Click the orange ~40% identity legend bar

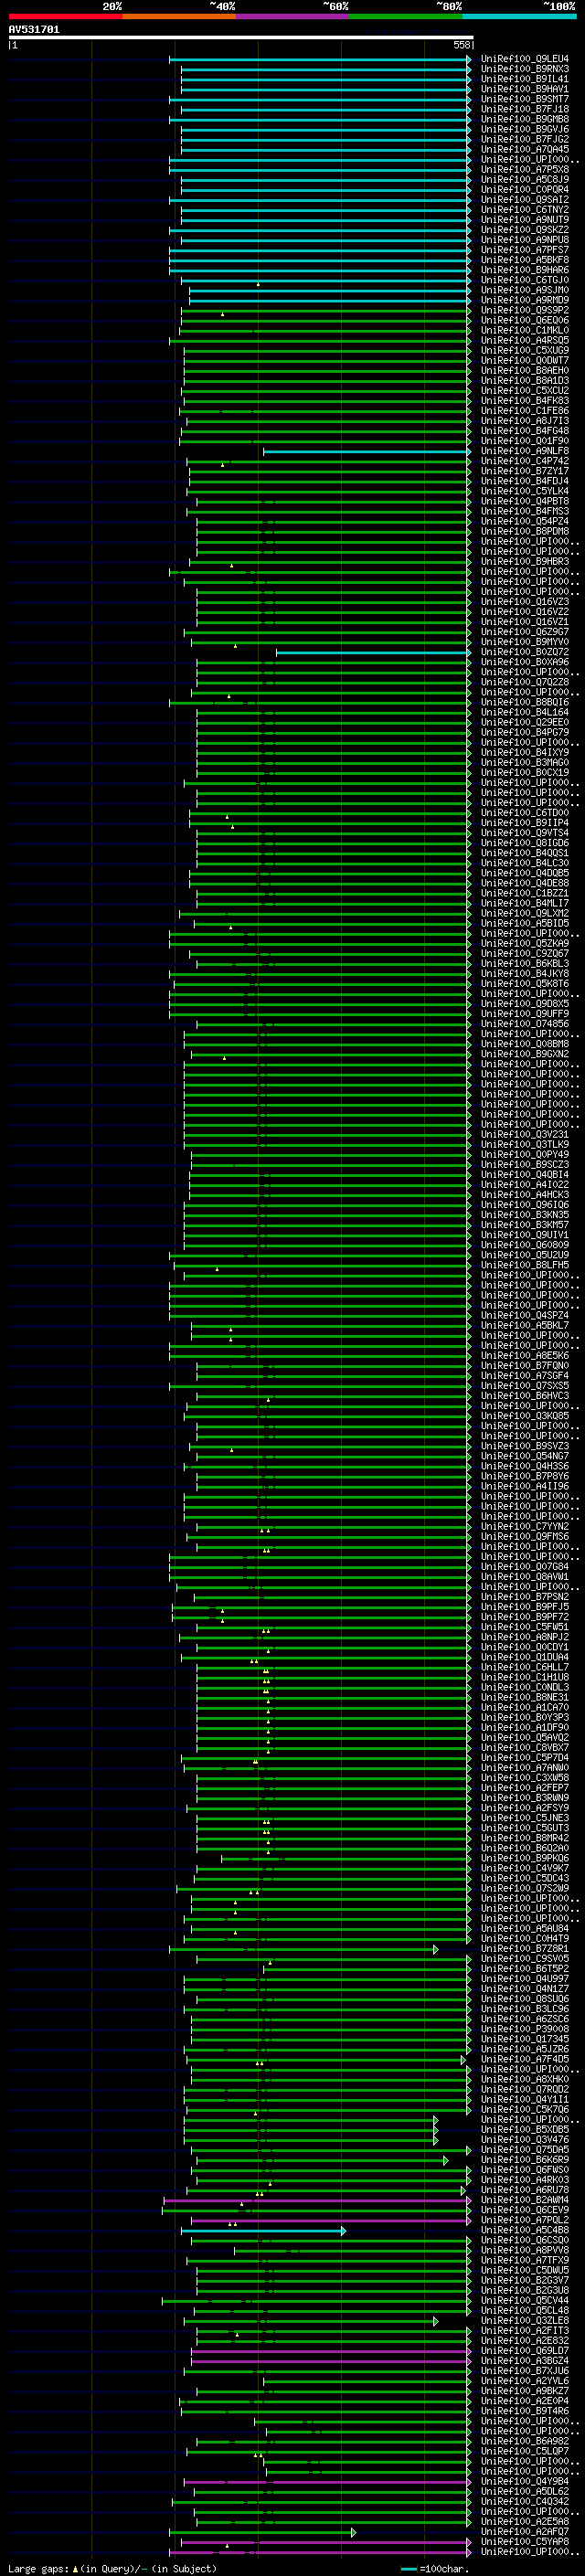coord(179,16)
